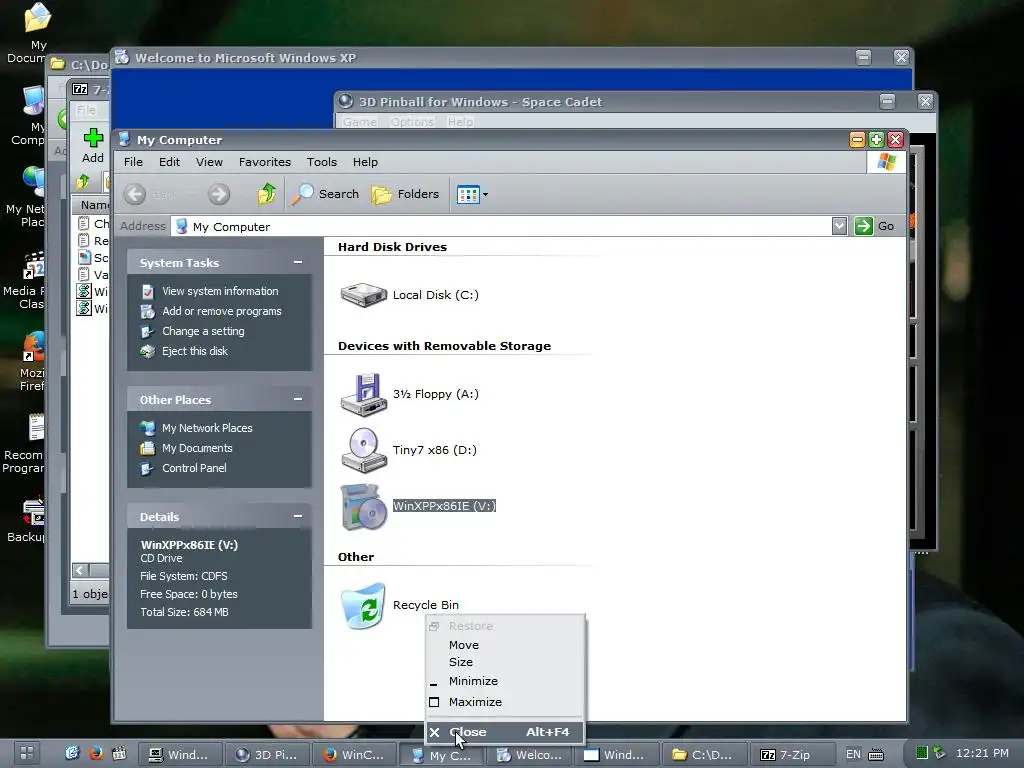
Task: Open My Documents link in sidebar
Action: (197, 449)
